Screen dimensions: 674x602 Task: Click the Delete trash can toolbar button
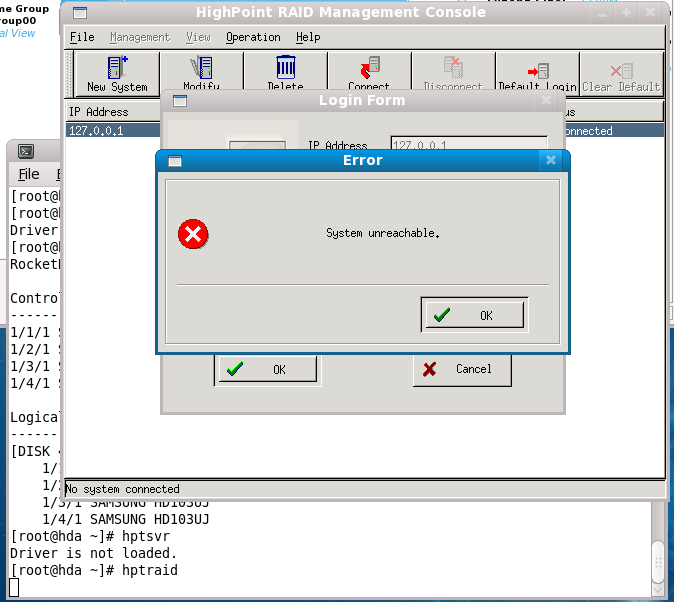coord(285,71)
